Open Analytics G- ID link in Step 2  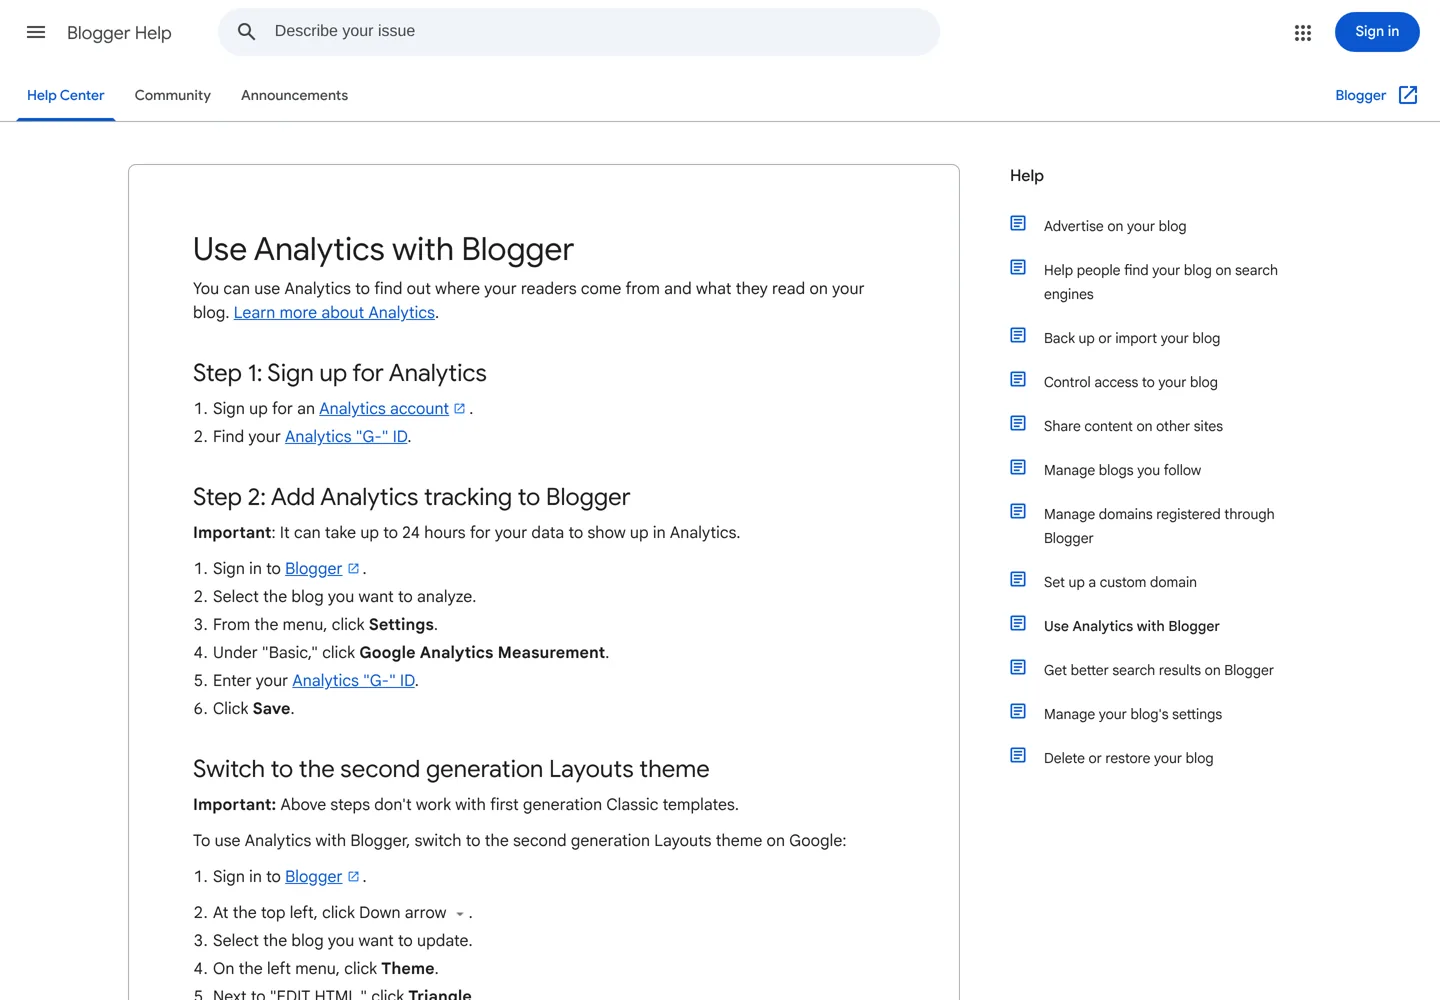353,681
